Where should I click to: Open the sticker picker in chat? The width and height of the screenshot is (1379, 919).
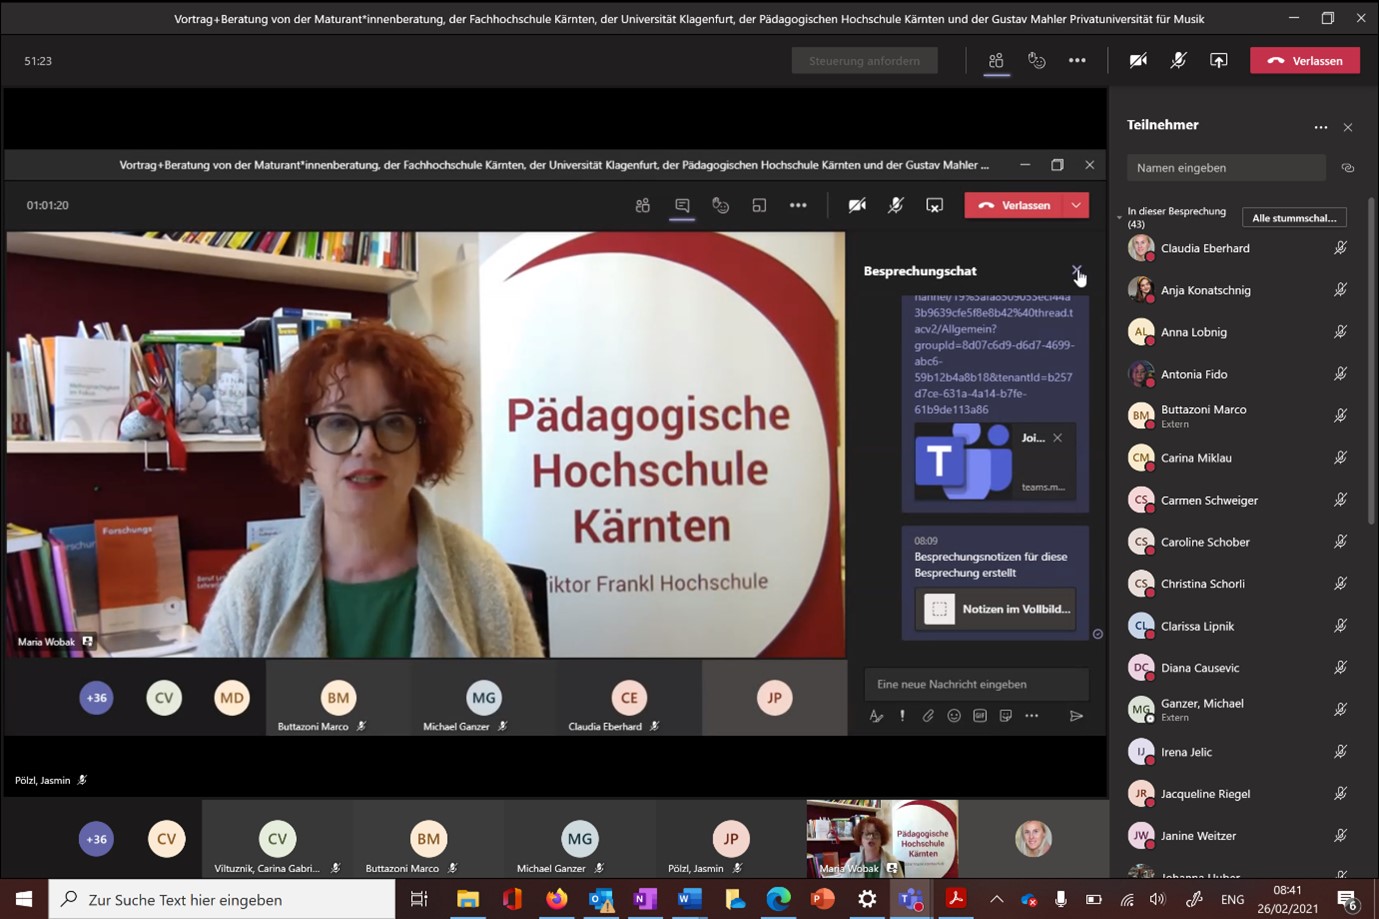click(x=1006, y=716)
